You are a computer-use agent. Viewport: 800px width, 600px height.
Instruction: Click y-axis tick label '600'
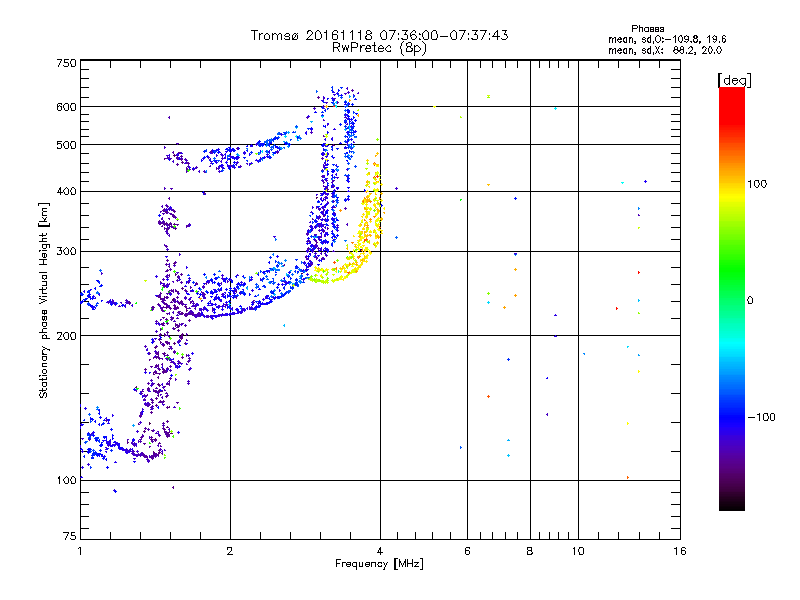point(66,107)
